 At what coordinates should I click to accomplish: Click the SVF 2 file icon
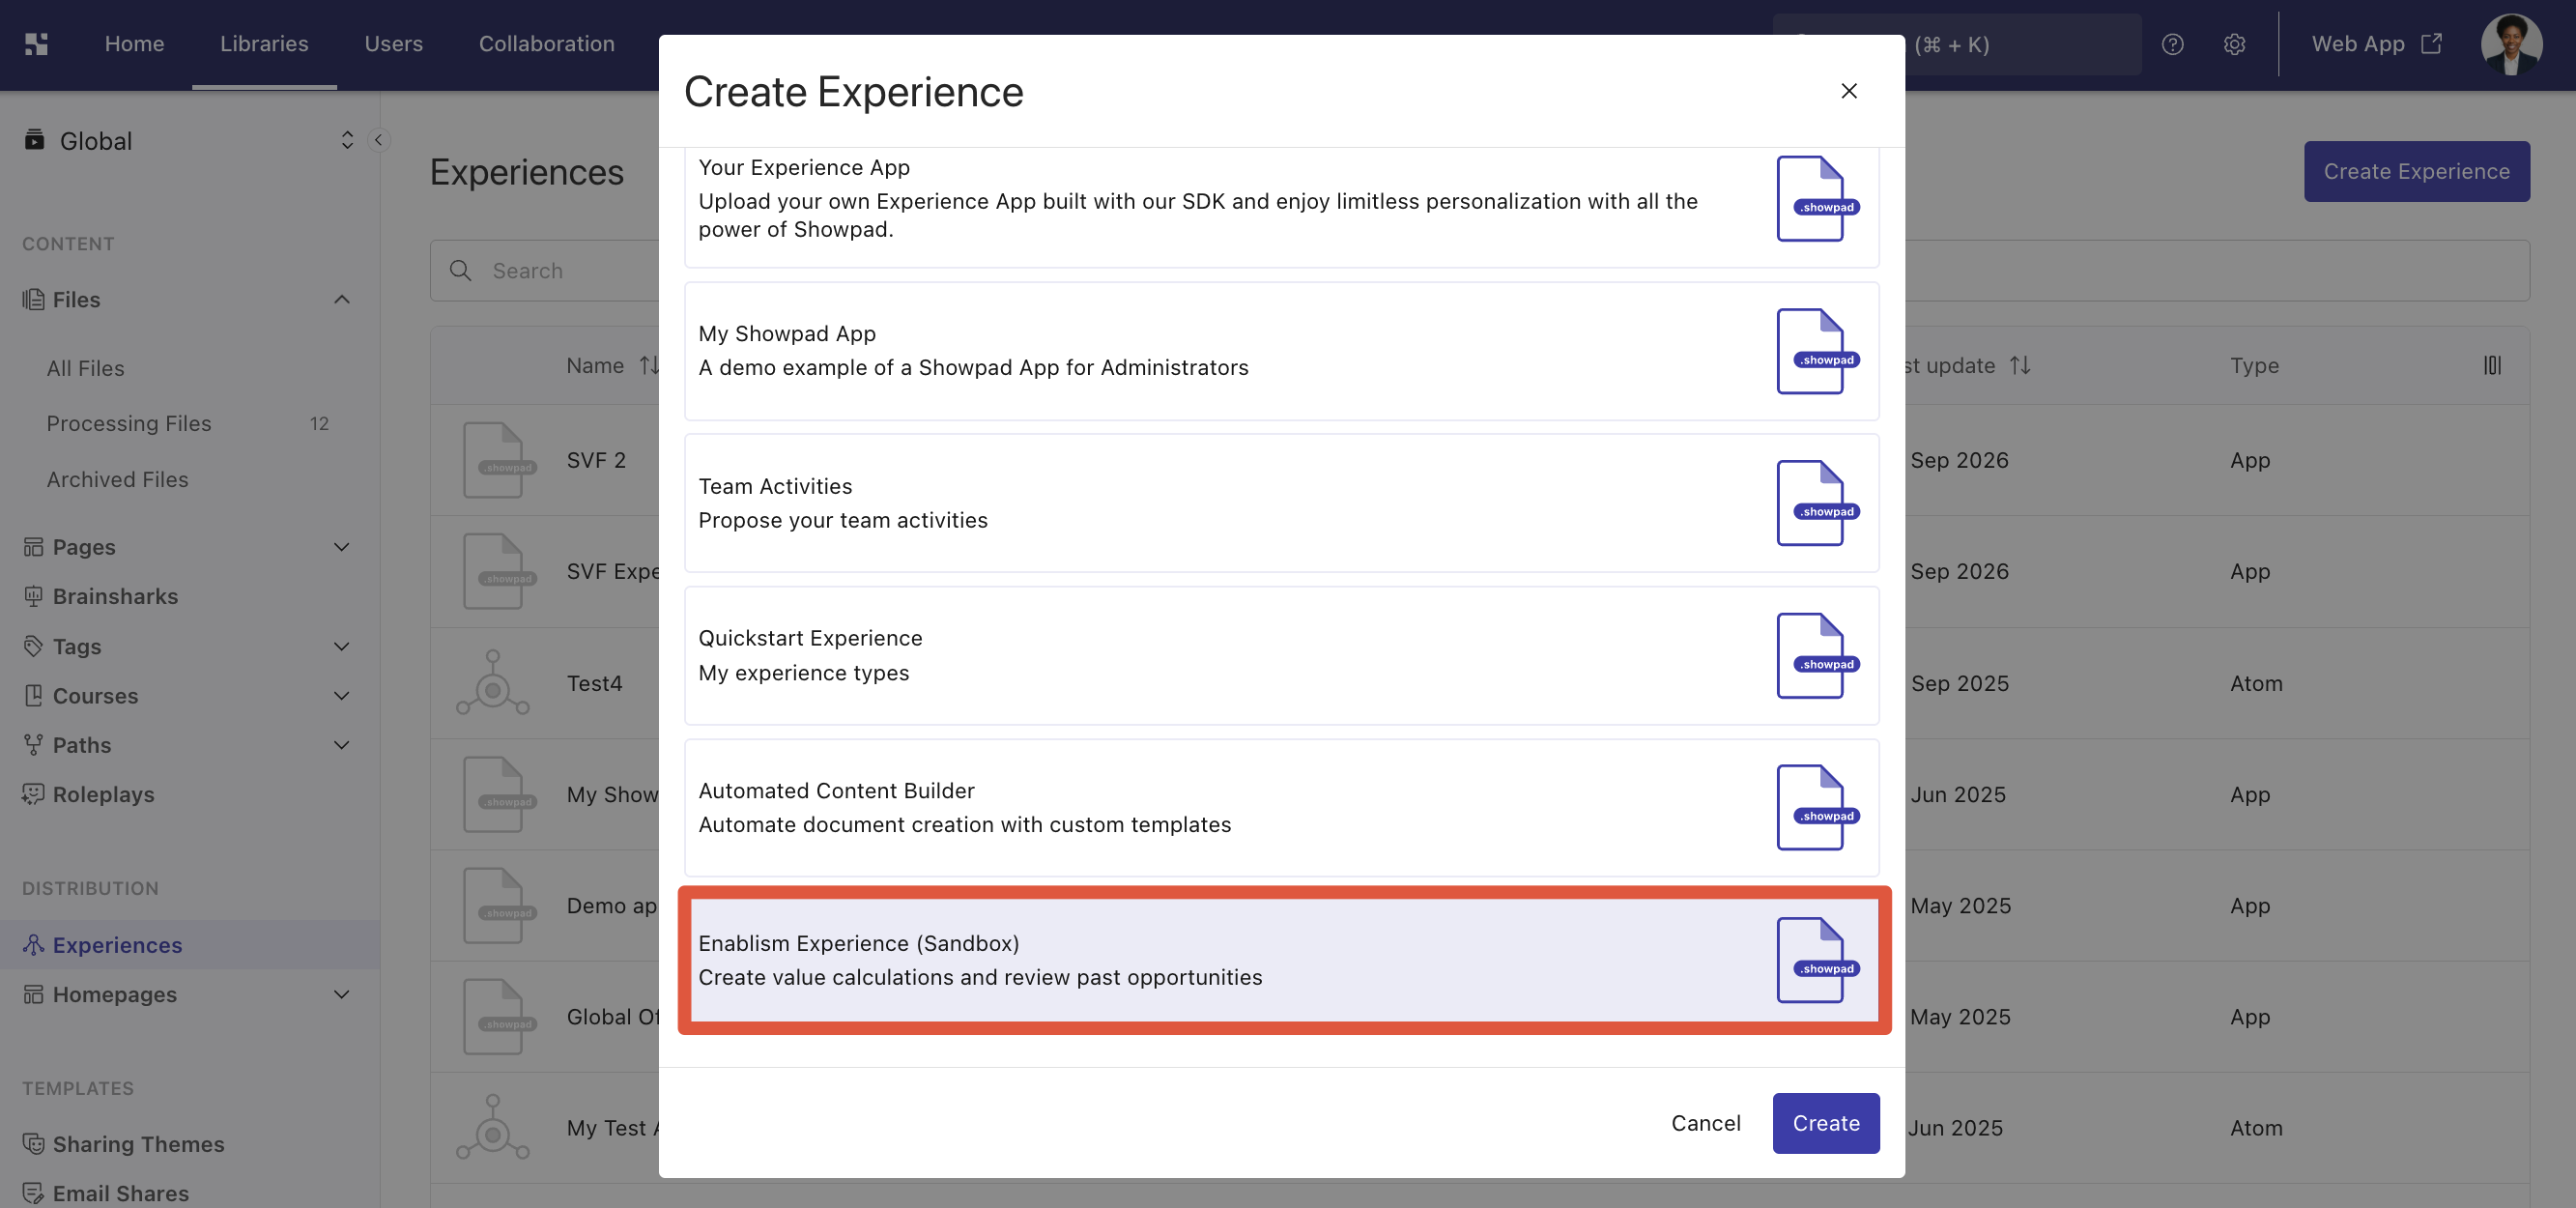(498, 460)
